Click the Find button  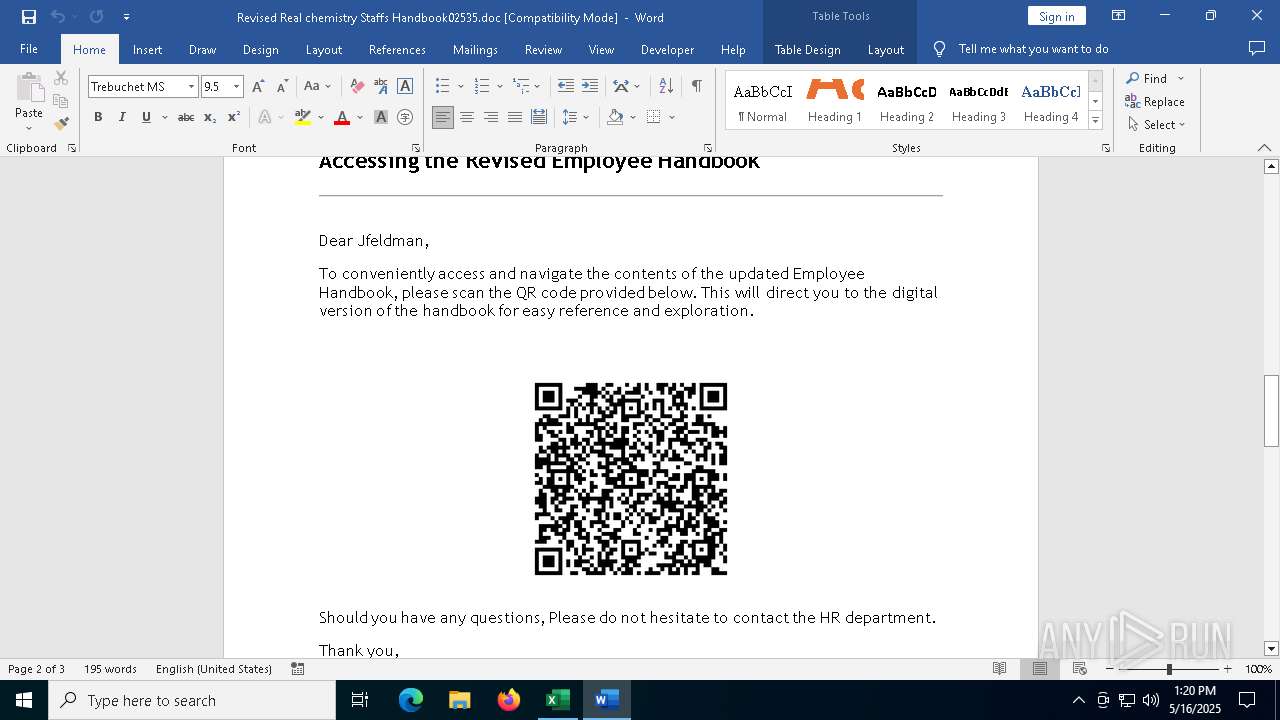pos(1146,78)
